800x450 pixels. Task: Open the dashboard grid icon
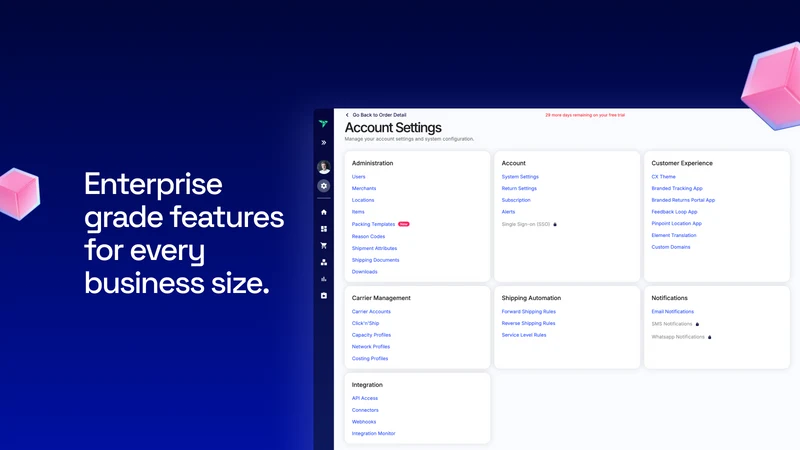pos(323,229)
